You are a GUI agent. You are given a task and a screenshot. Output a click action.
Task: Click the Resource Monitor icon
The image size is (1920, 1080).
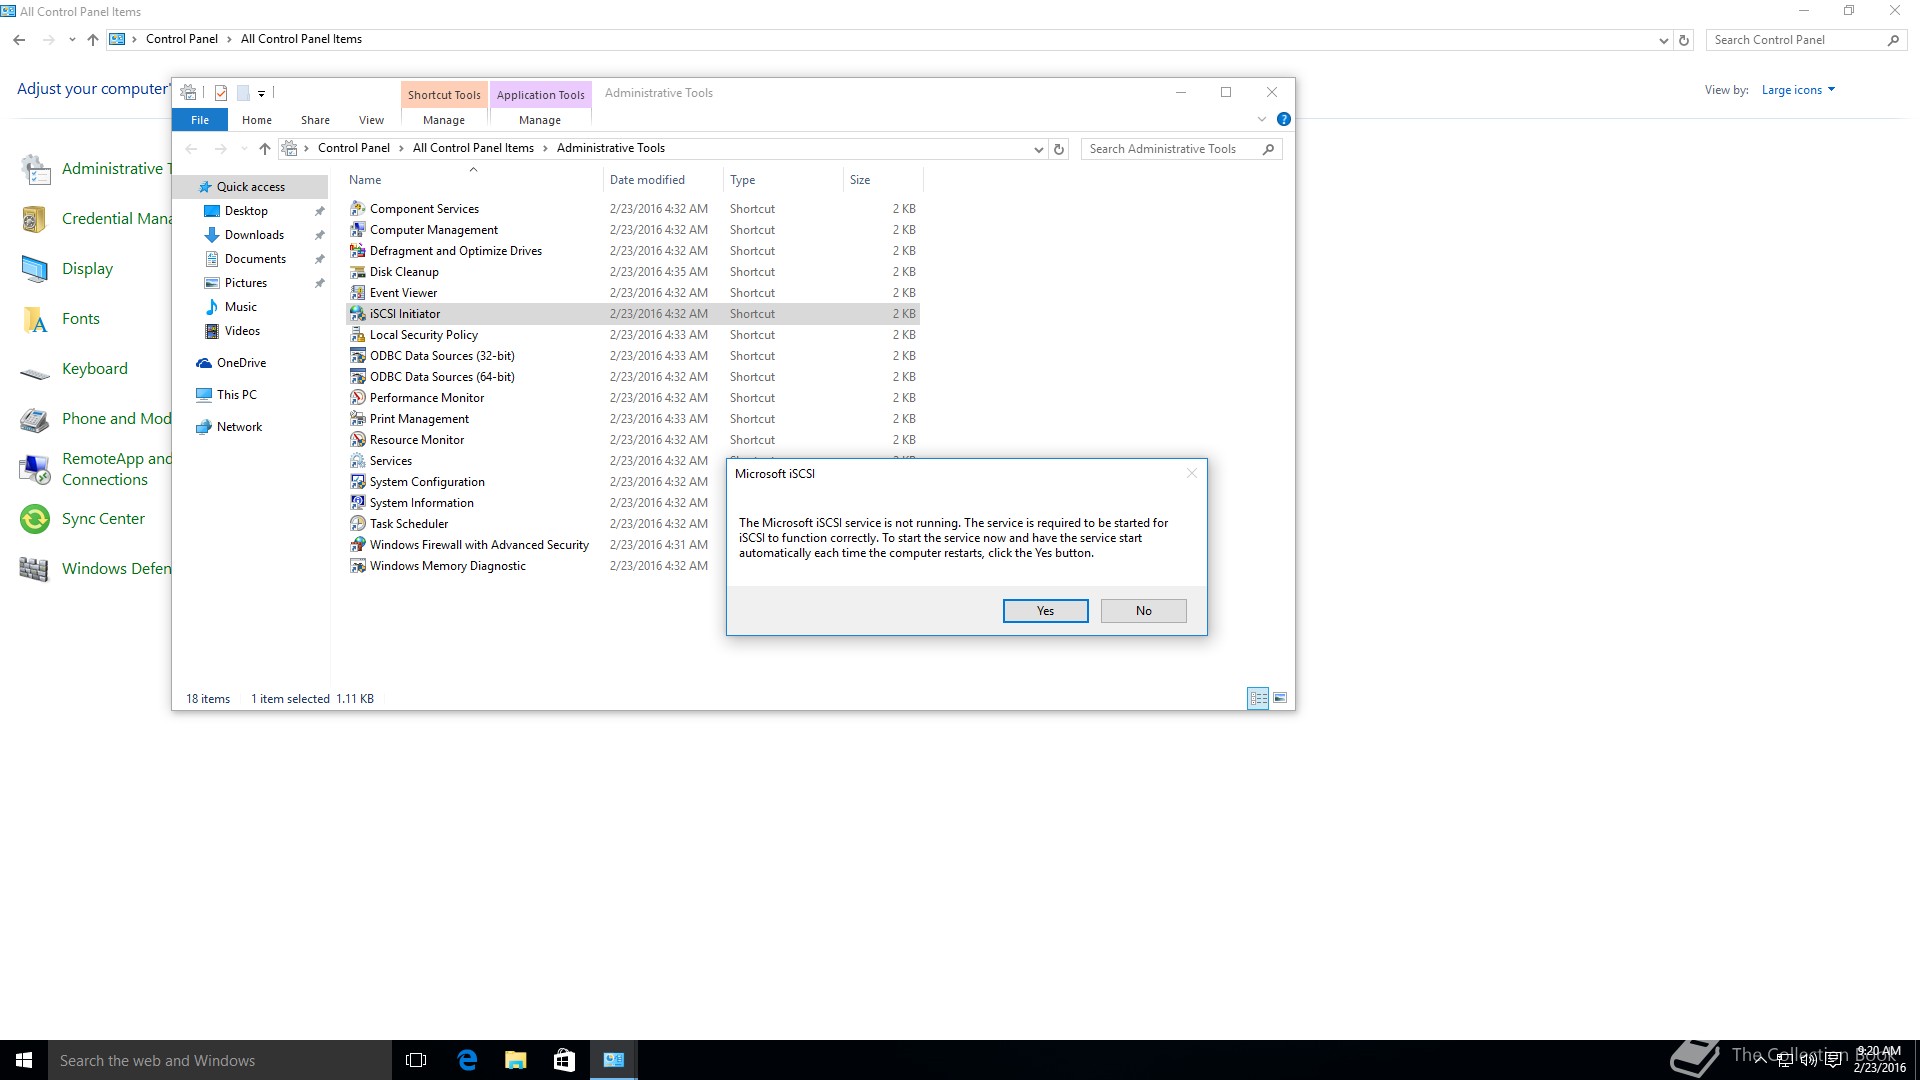(357, 440)
